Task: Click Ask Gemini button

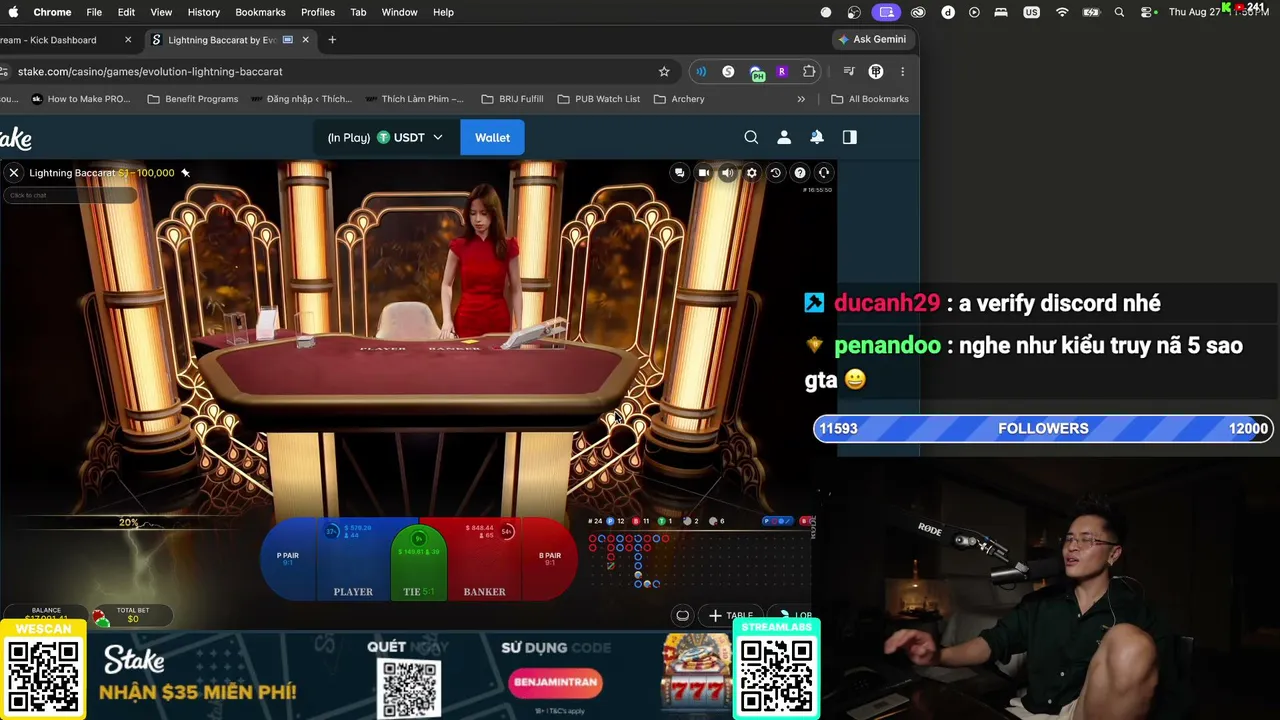Action: [872, 40]
